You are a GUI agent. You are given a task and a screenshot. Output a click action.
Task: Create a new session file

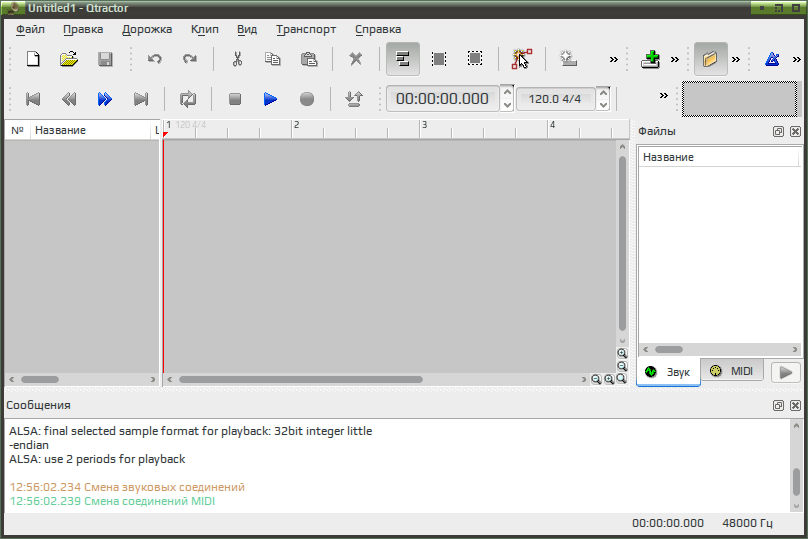(x=33, y=59)
